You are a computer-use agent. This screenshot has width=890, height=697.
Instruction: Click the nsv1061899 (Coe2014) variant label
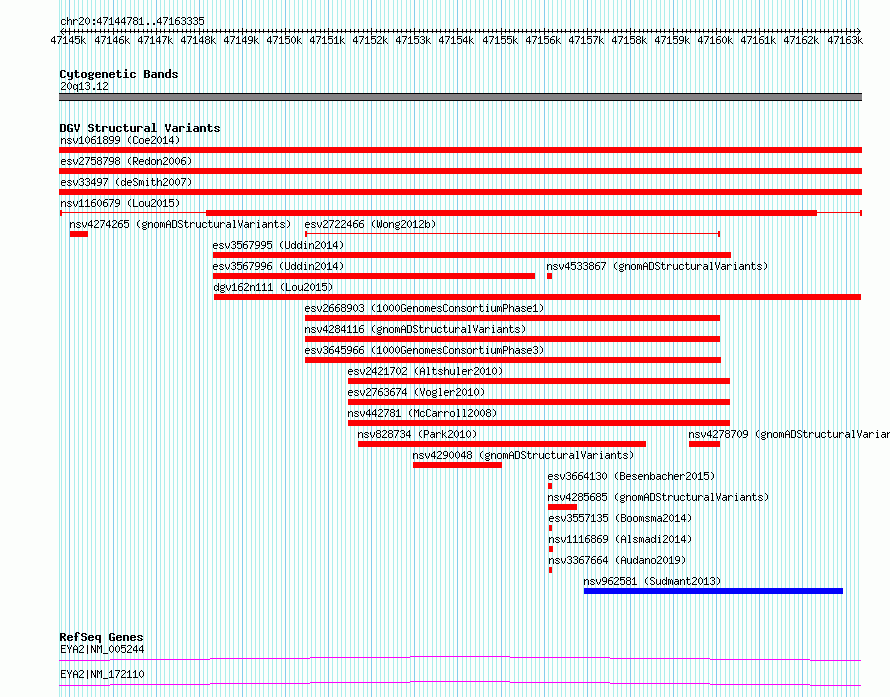[x=120, y=140]
